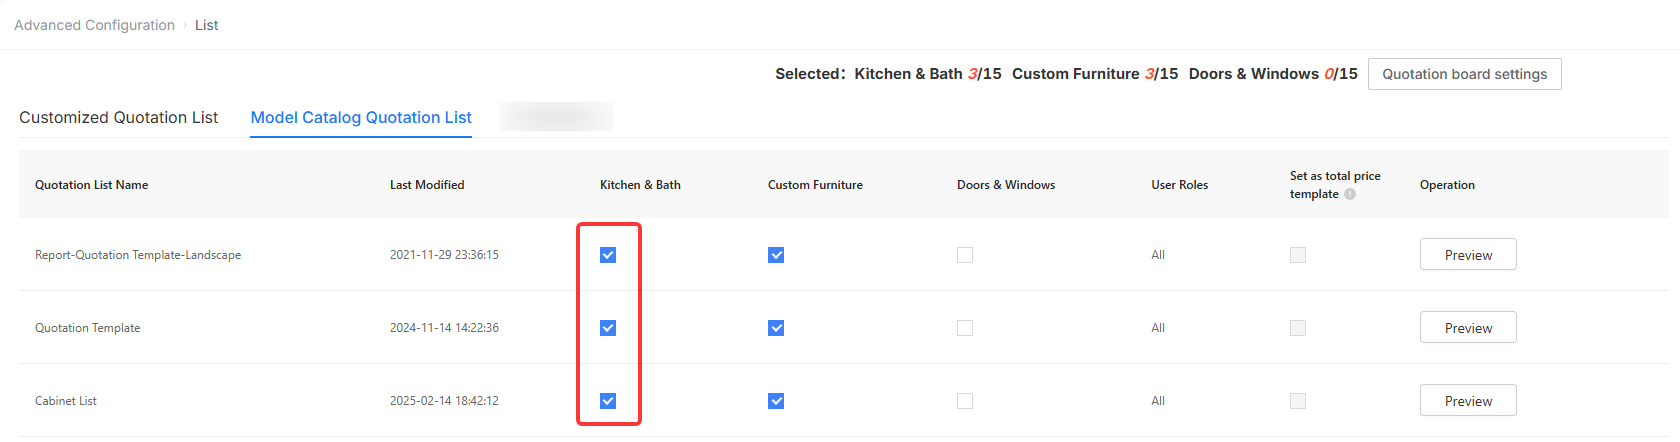Enable Doors & Windows for Report-Quotation Template-Landscape
1680x442 pixels.
point(965,255)
